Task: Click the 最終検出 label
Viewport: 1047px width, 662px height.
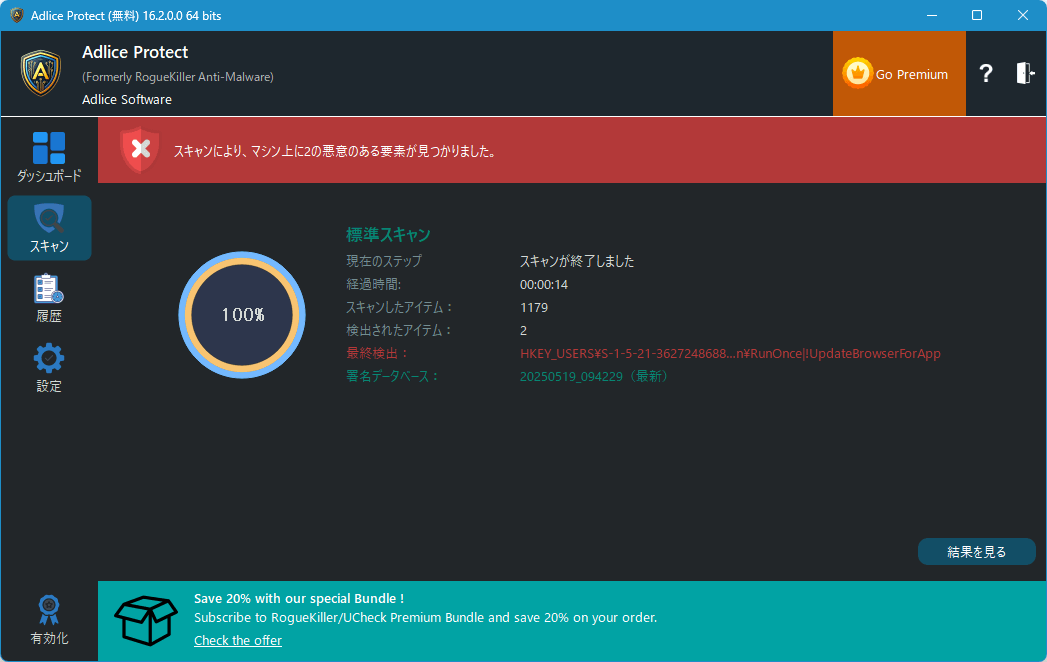Action: click(377, 353)
